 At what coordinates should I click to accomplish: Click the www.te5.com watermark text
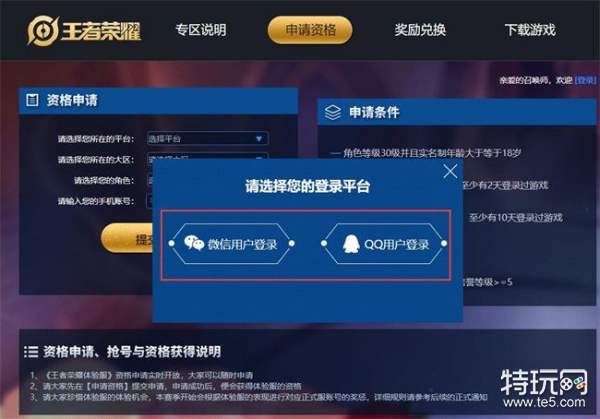pos(544,402)
